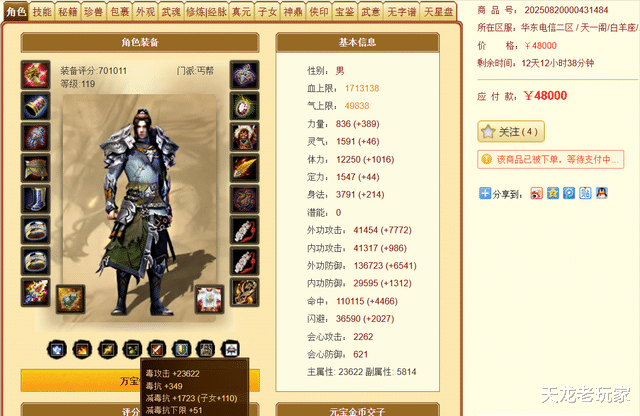Click the blue plus share icon

point(485,193)
